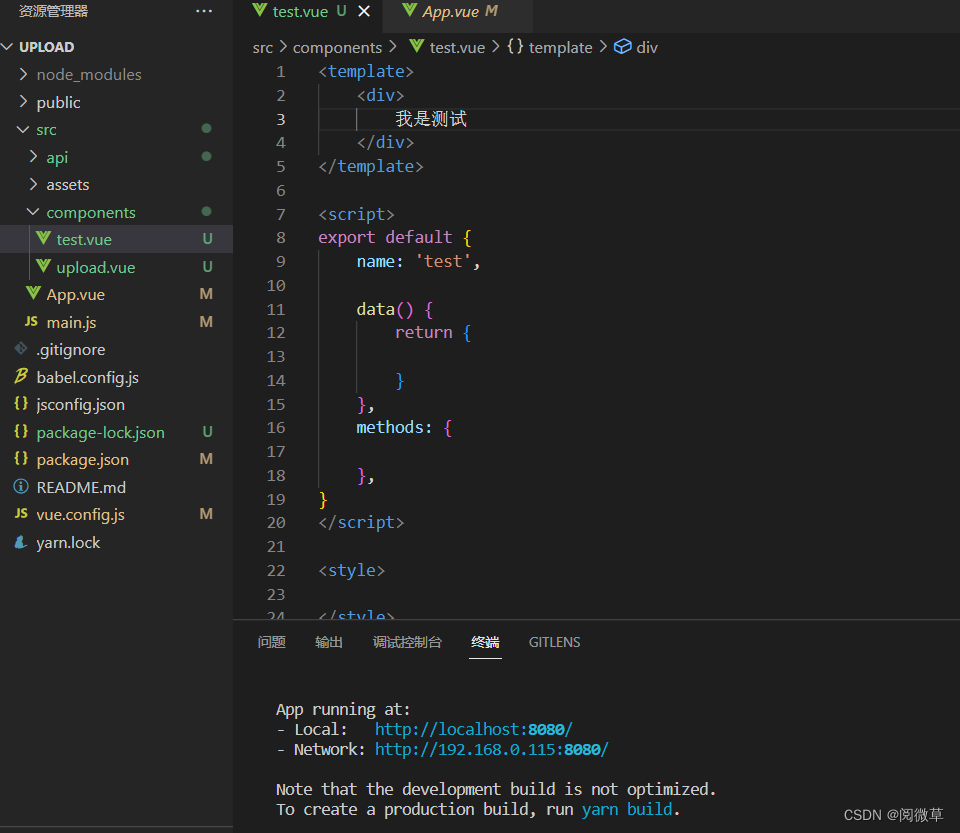The image size is (960, 833).
Task: Switch to the GITLENS panel tab
Action: [554, 642]
